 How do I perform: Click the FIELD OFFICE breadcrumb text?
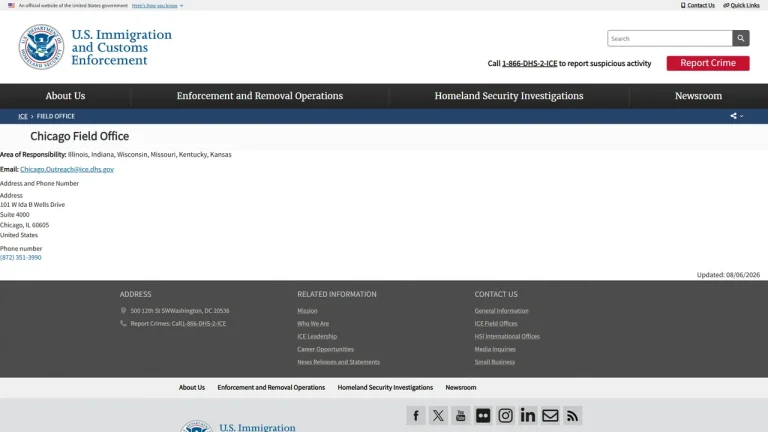tap(56, 116)
